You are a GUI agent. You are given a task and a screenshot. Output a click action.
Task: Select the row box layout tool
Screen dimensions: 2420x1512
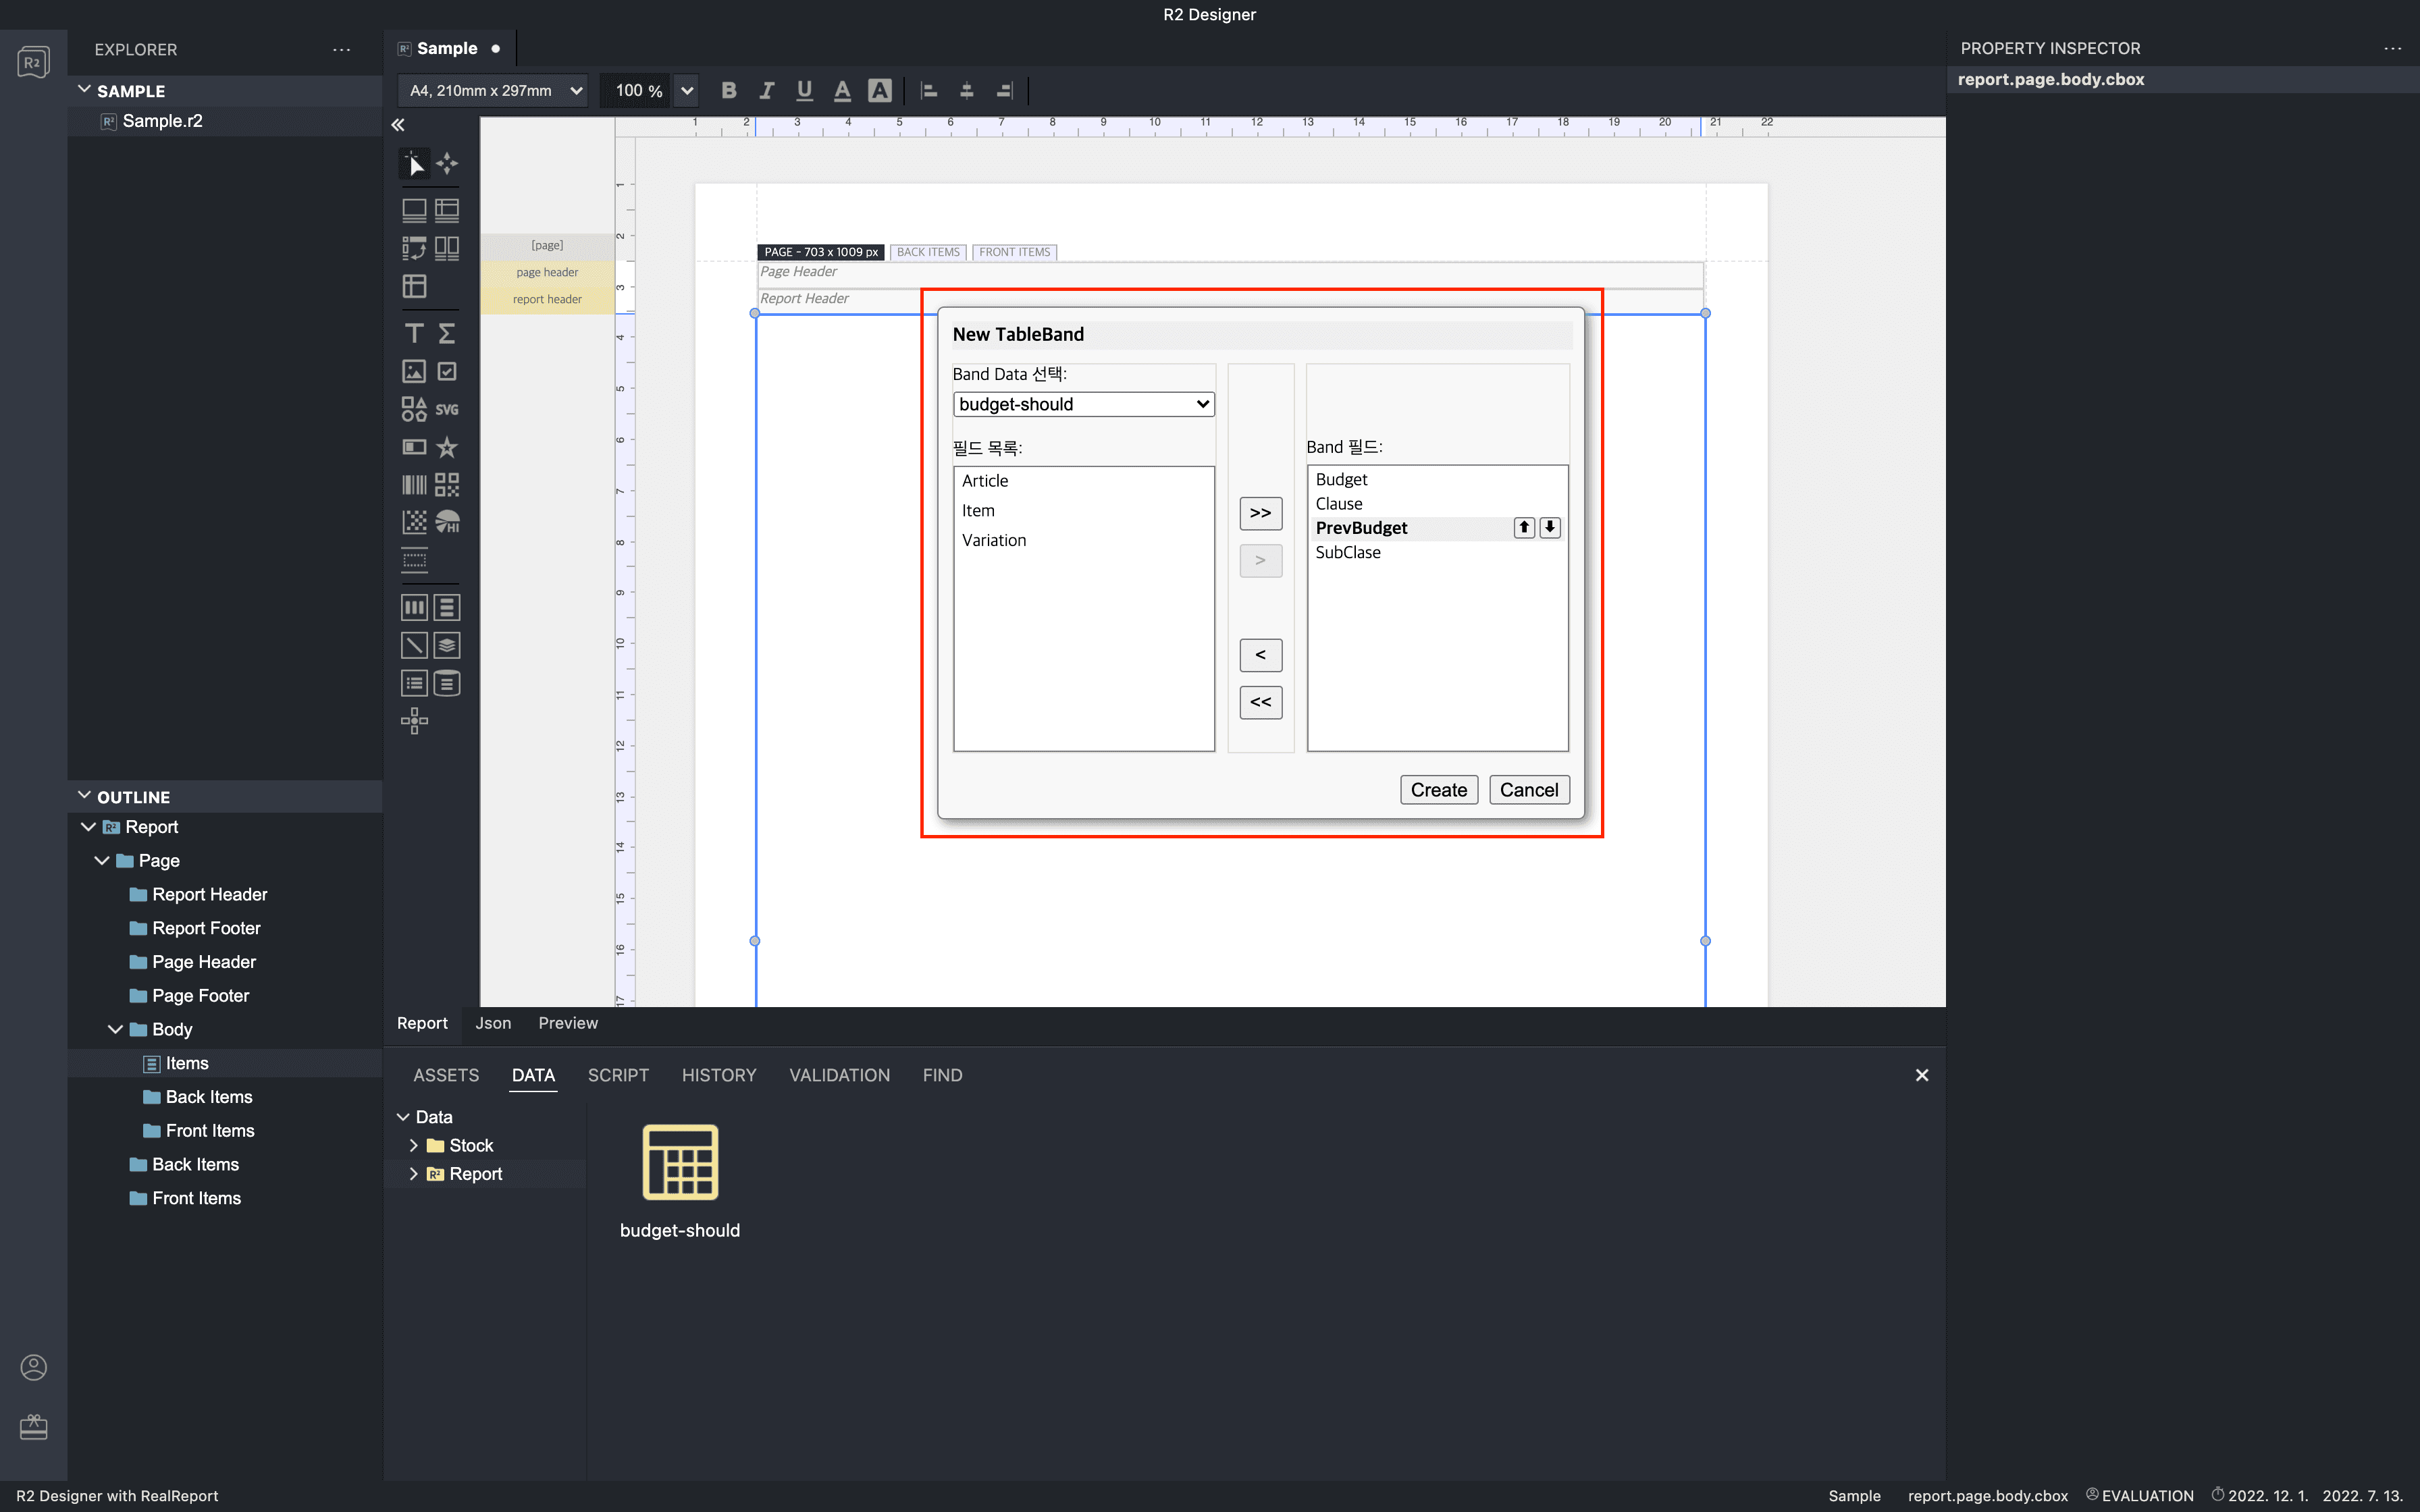[447, 607]
